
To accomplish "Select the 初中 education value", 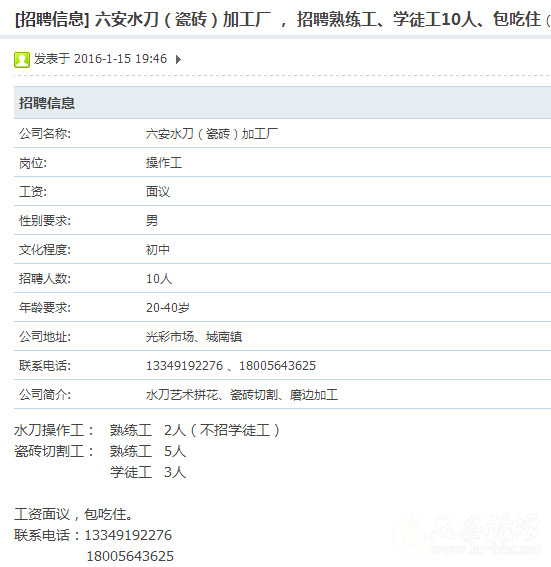I will point(158,250).
